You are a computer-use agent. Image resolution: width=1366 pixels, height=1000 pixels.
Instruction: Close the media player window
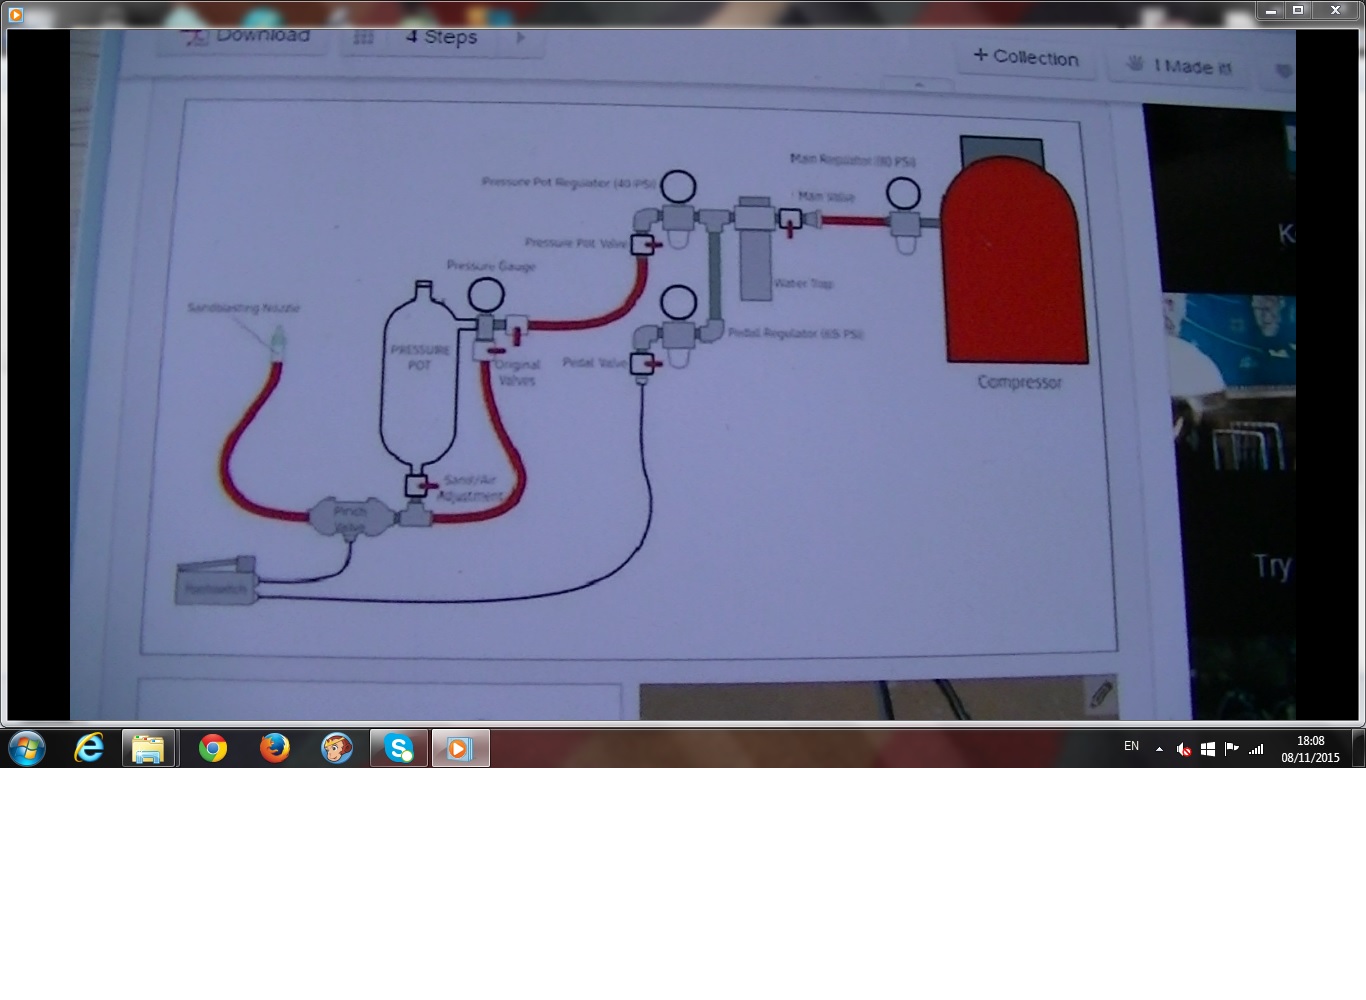[1335, 11]
